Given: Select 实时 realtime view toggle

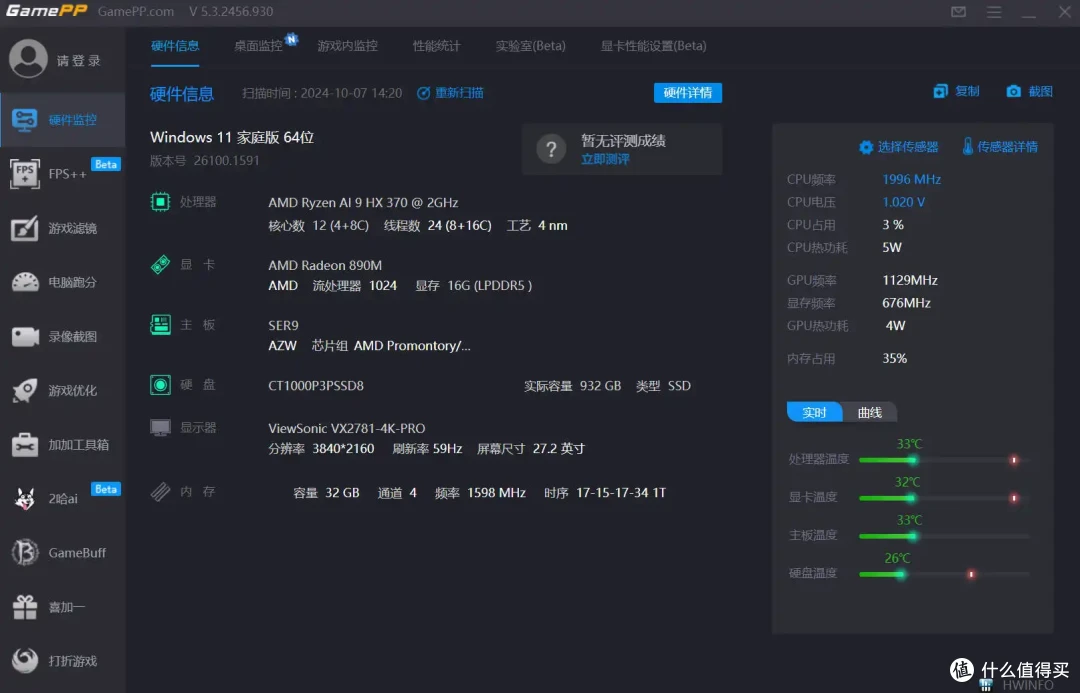Looking at the screenshot, I should tap(814, 412).
